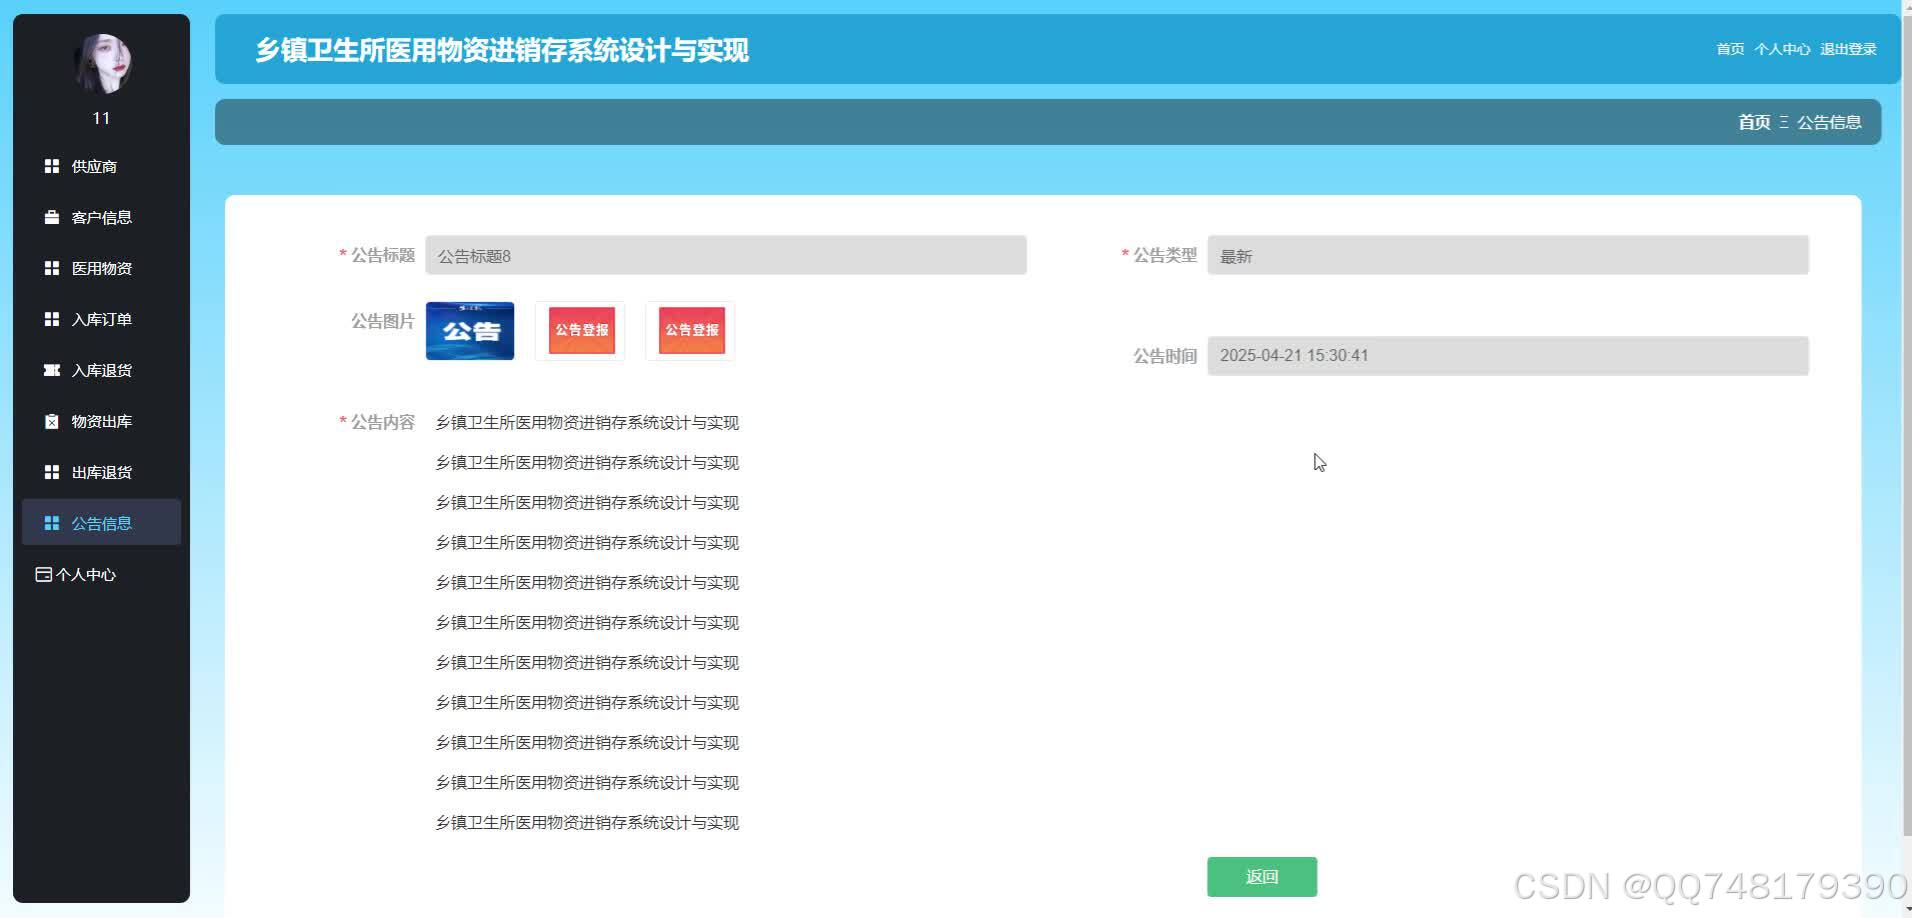This screenshot has height=918, width=1912.
Task: Click the clipboard icon beside 物资出库
Action: 52,421
